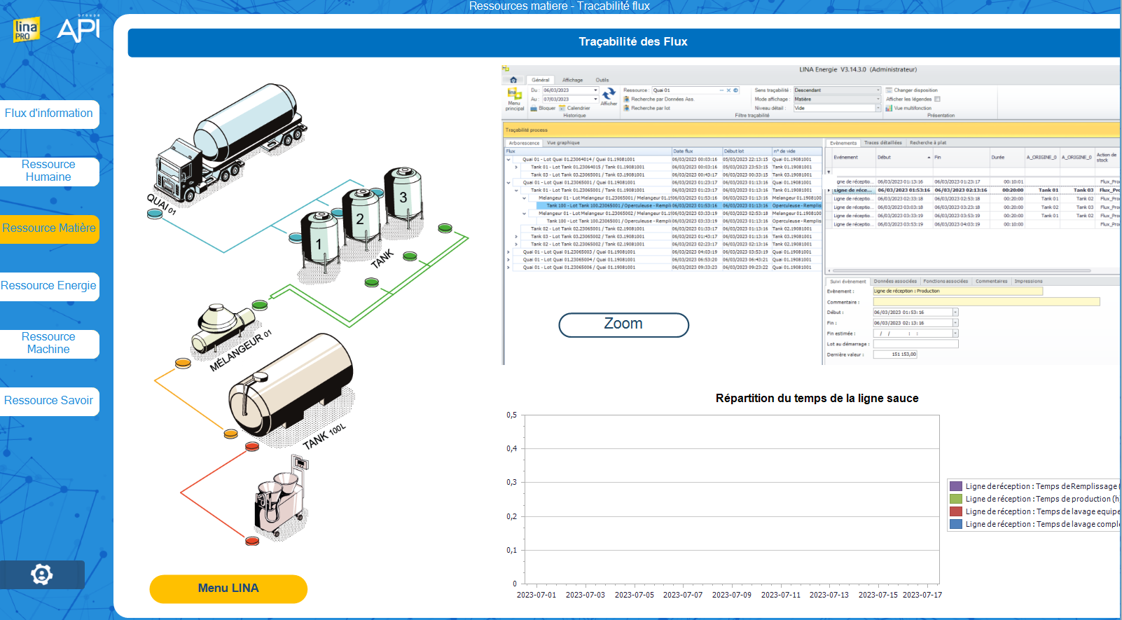Click the Dernière valeur field showing 151 153,00

894,354
